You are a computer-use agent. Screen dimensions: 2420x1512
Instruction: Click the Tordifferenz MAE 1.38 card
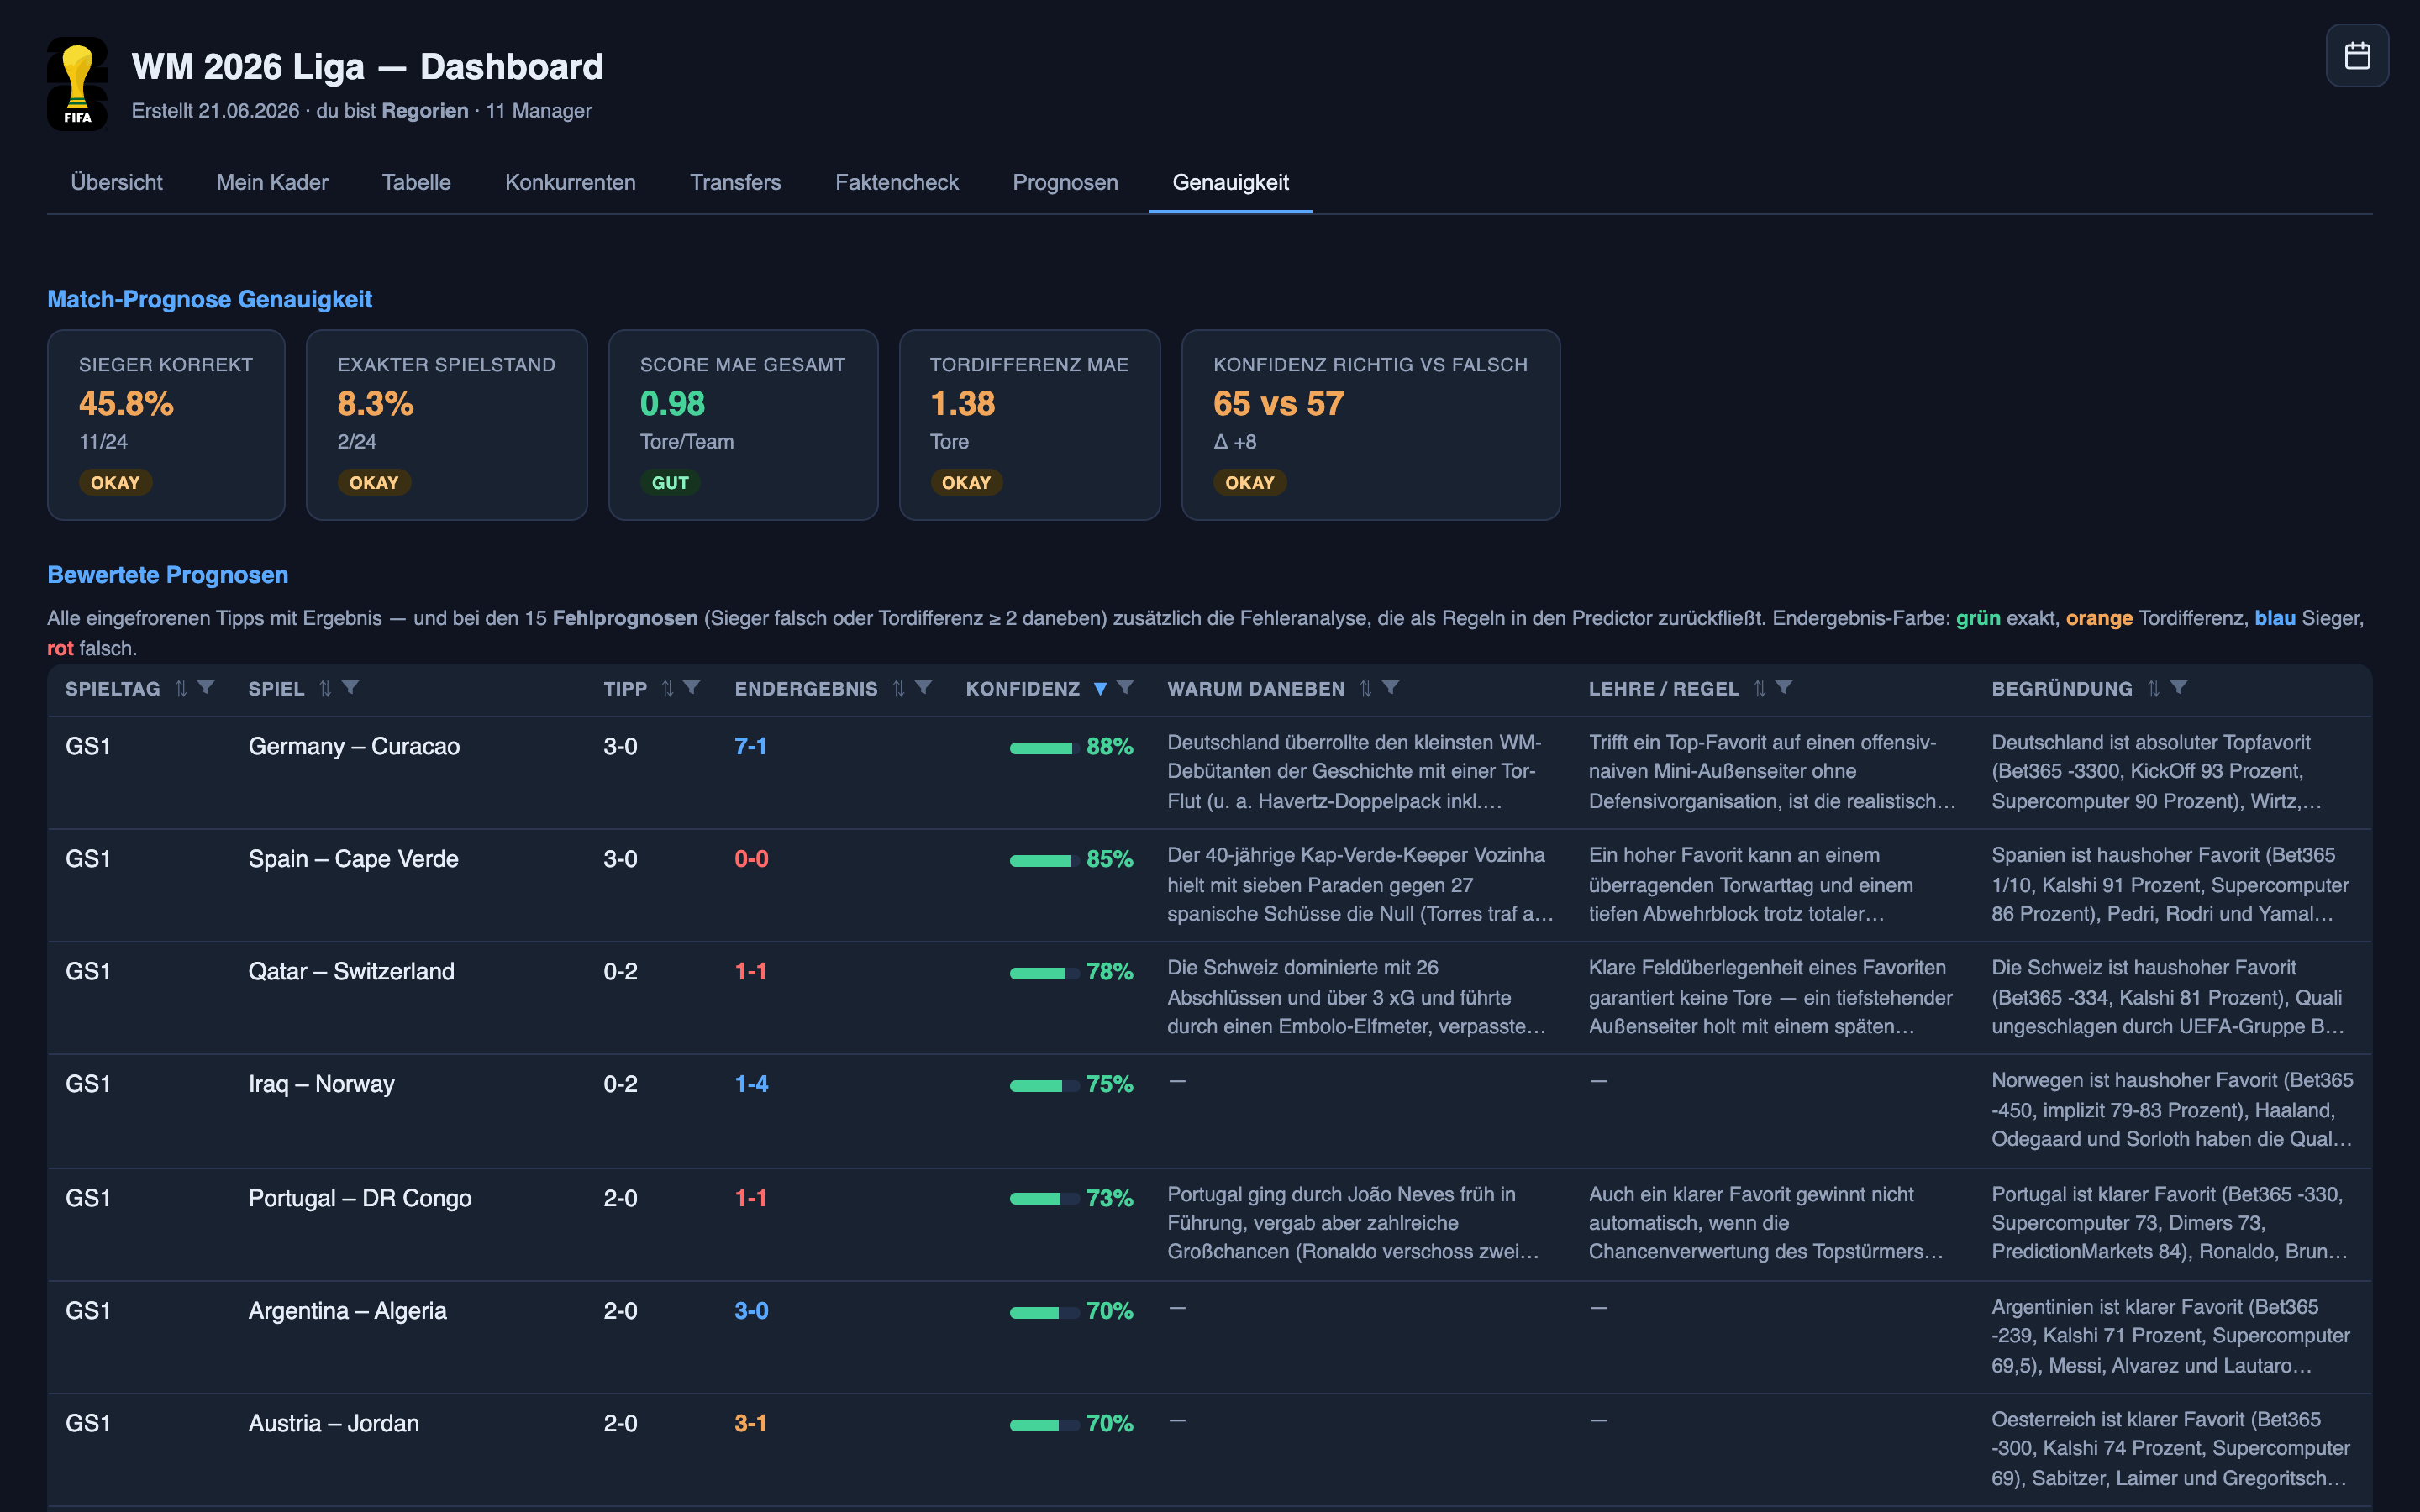click(1029, 424)
